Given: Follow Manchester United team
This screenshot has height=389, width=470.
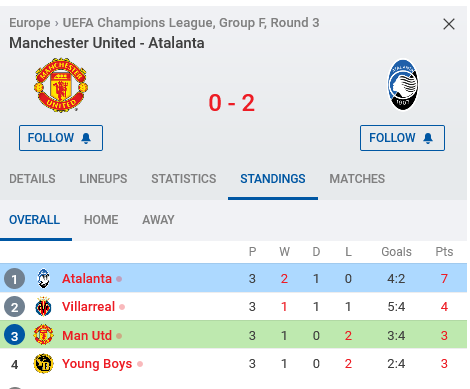Looking at the screenshot, I should 61,138.
